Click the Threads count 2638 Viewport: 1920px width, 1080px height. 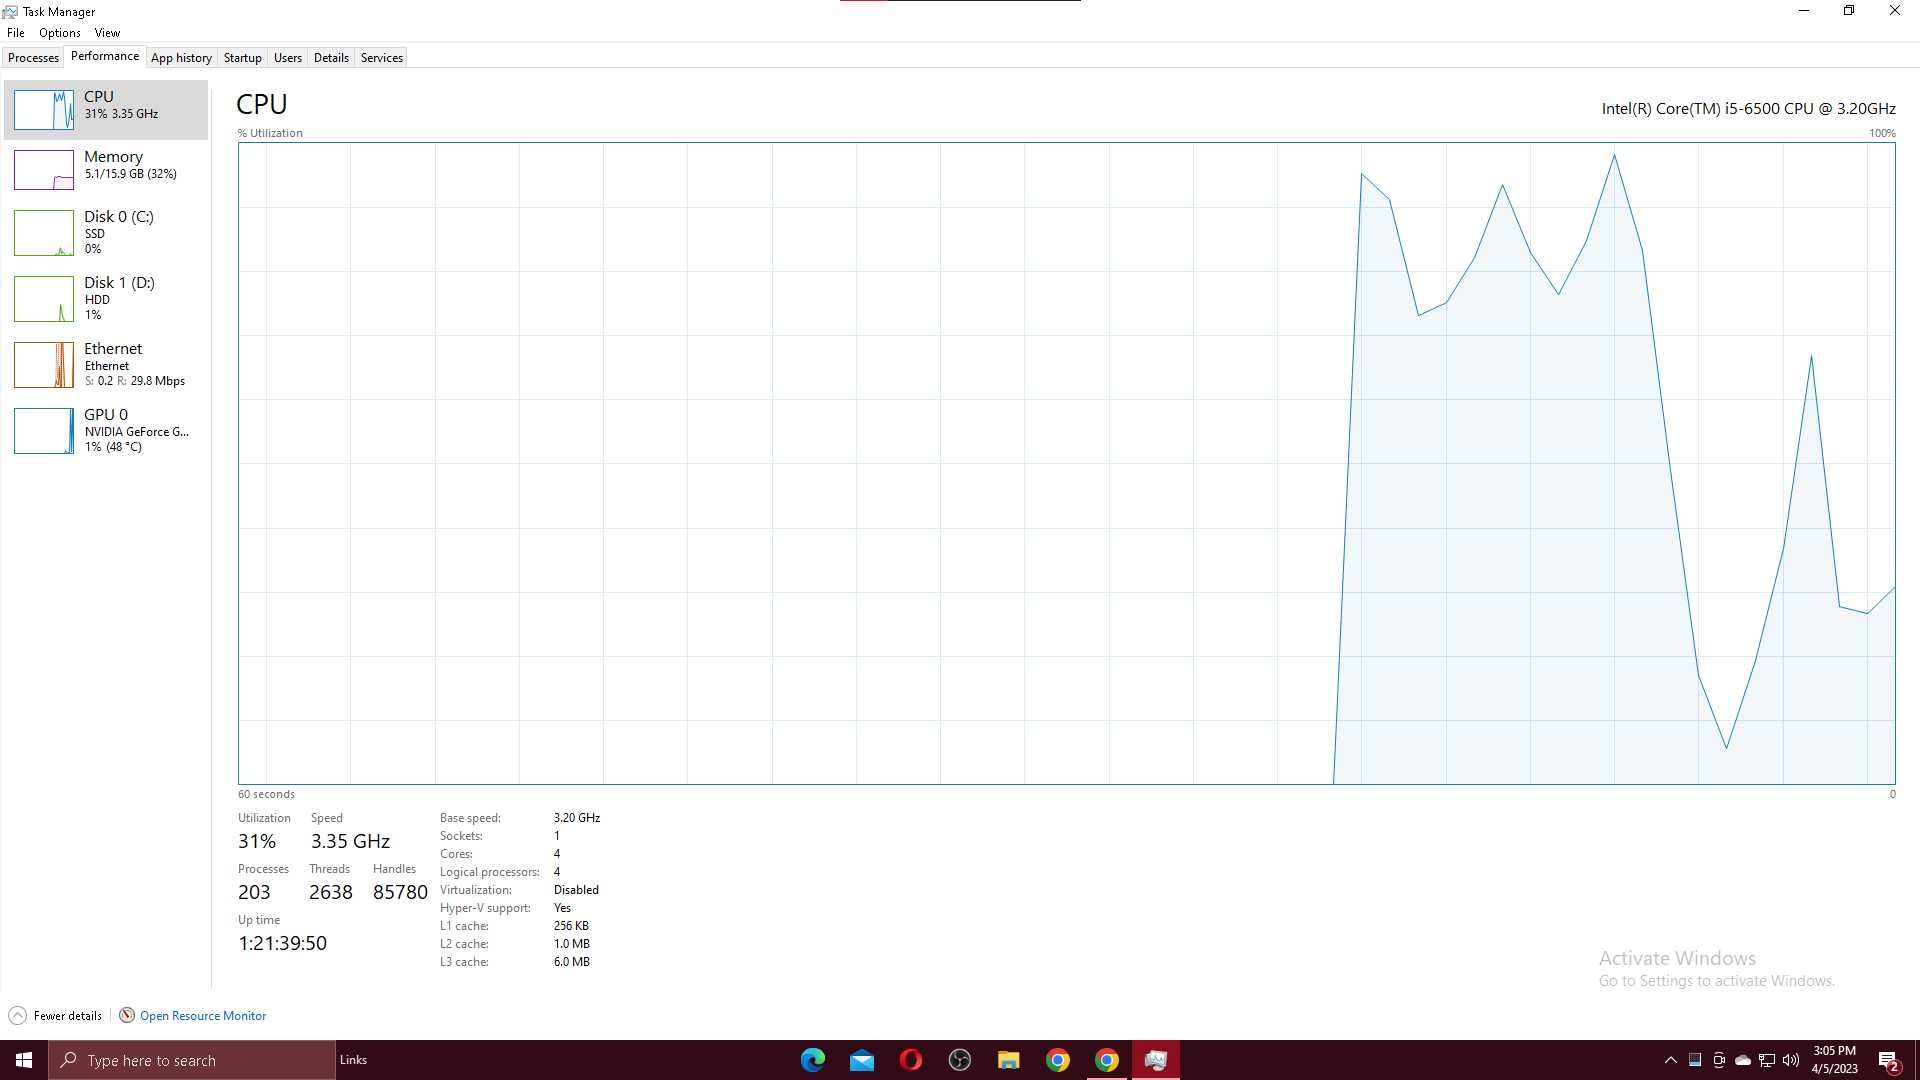331,892
